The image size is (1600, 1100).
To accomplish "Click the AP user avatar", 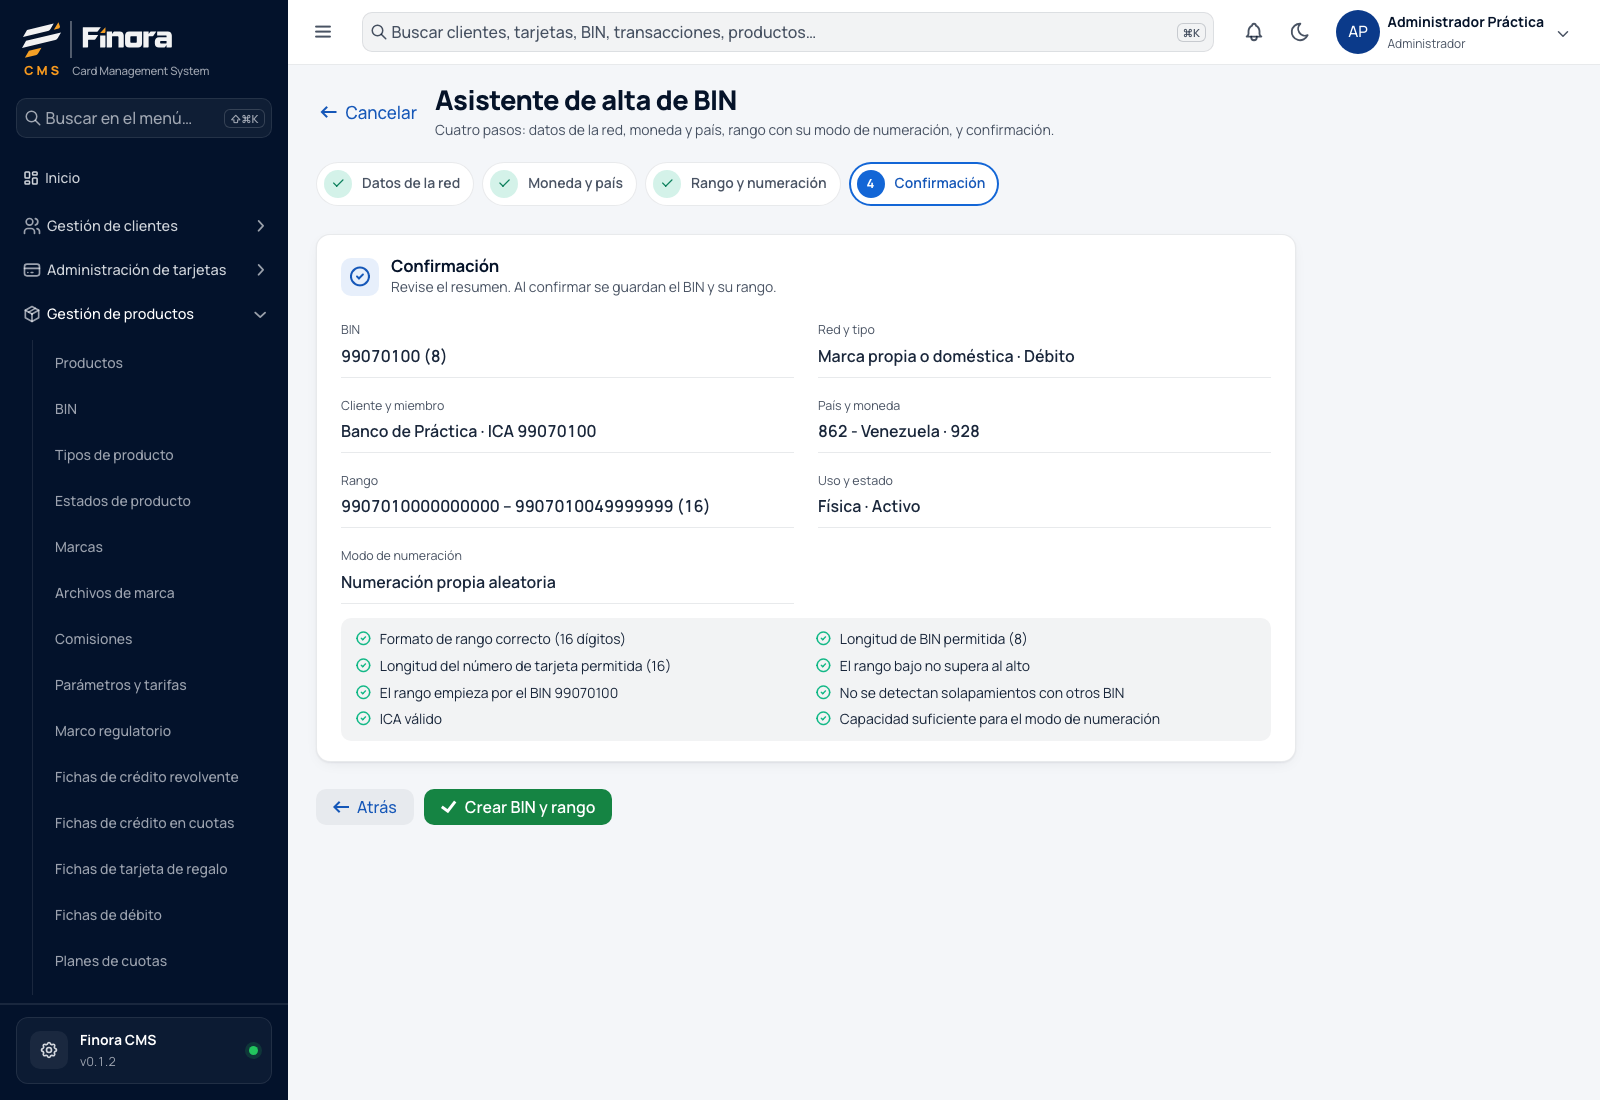I will pos(1358,32).
